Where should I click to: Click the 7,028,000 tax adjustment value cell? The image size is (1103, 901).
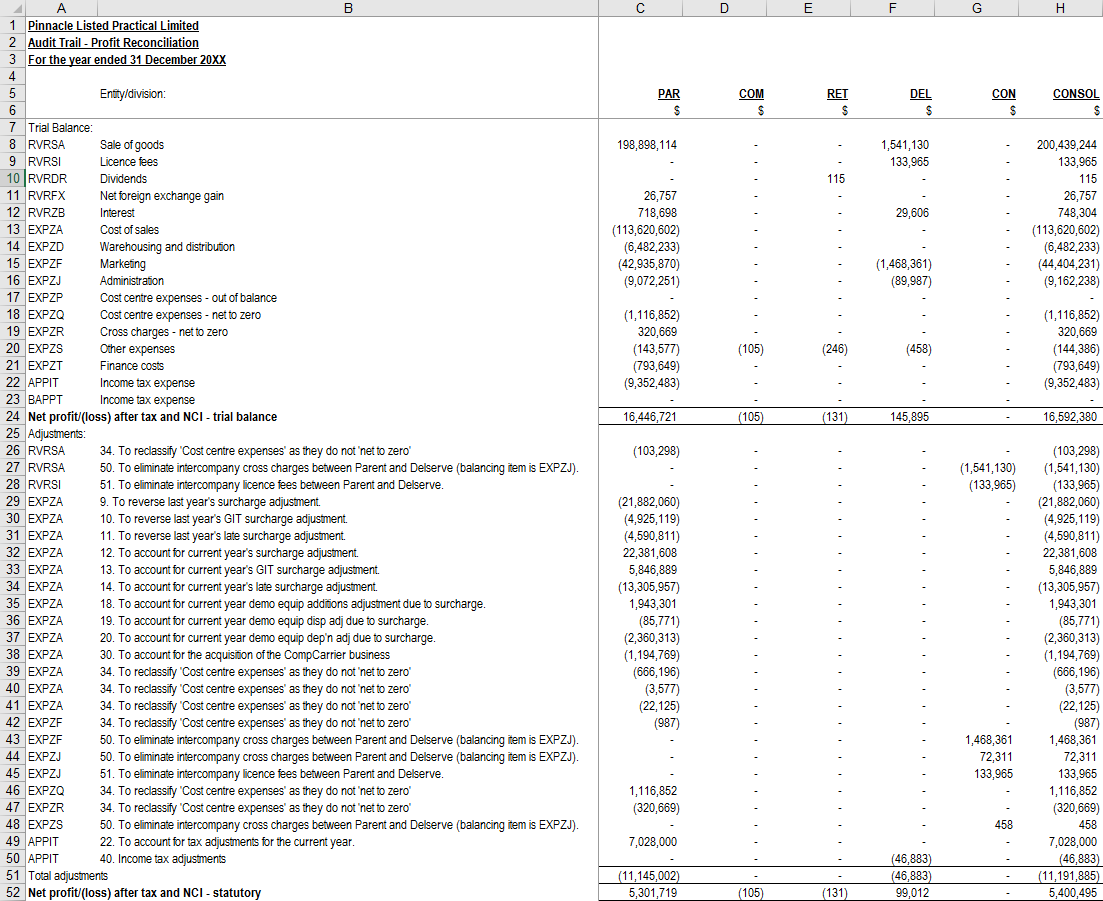[640, 841]
